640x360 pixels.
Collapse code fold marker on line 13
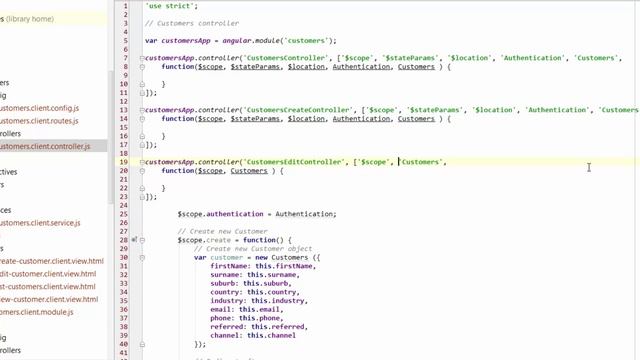(x=142, y=110)
